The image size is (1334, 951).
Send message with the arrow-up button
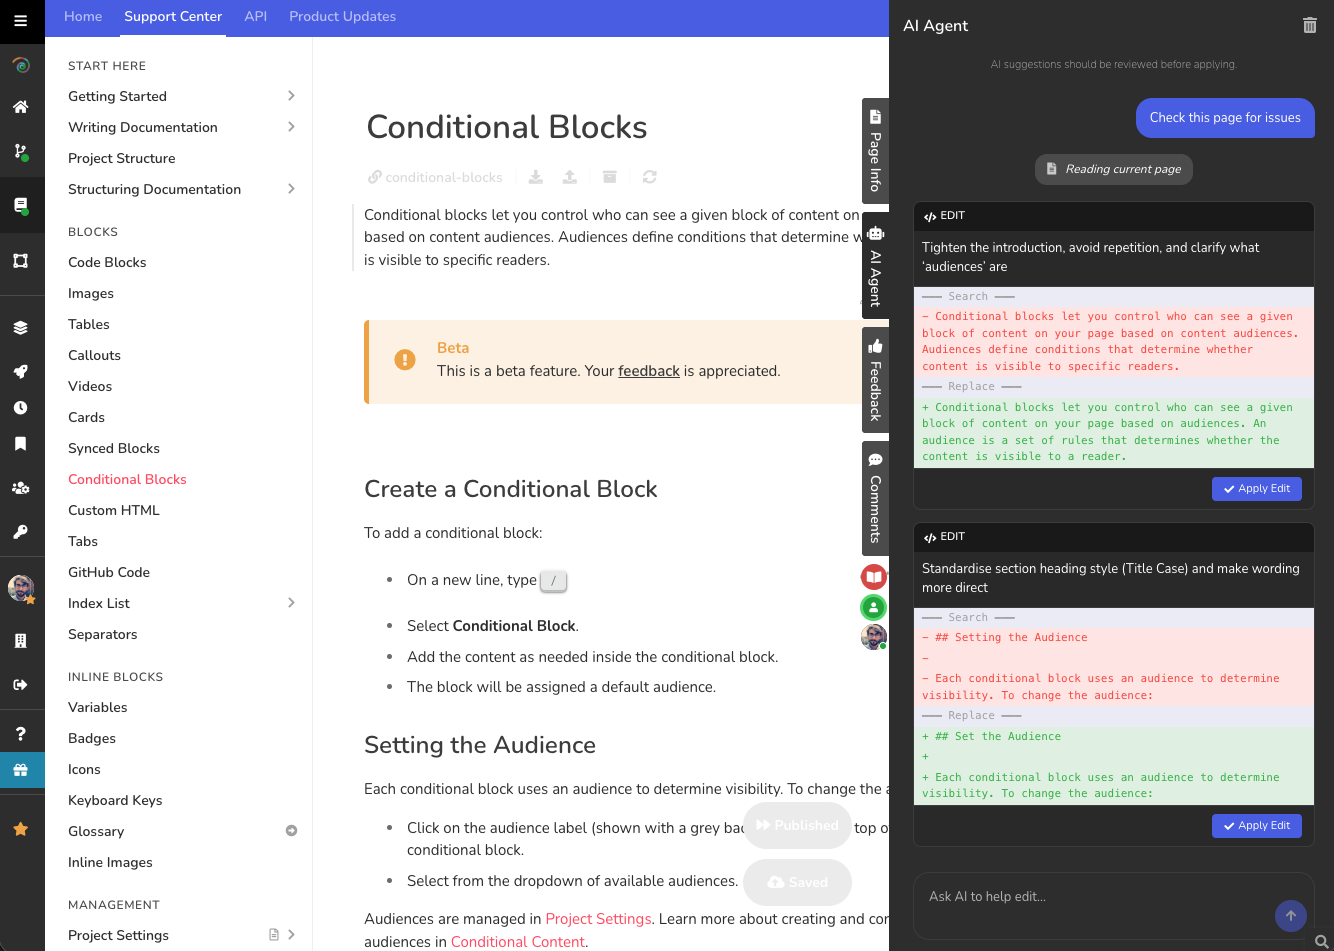(x=1290, y=915)
